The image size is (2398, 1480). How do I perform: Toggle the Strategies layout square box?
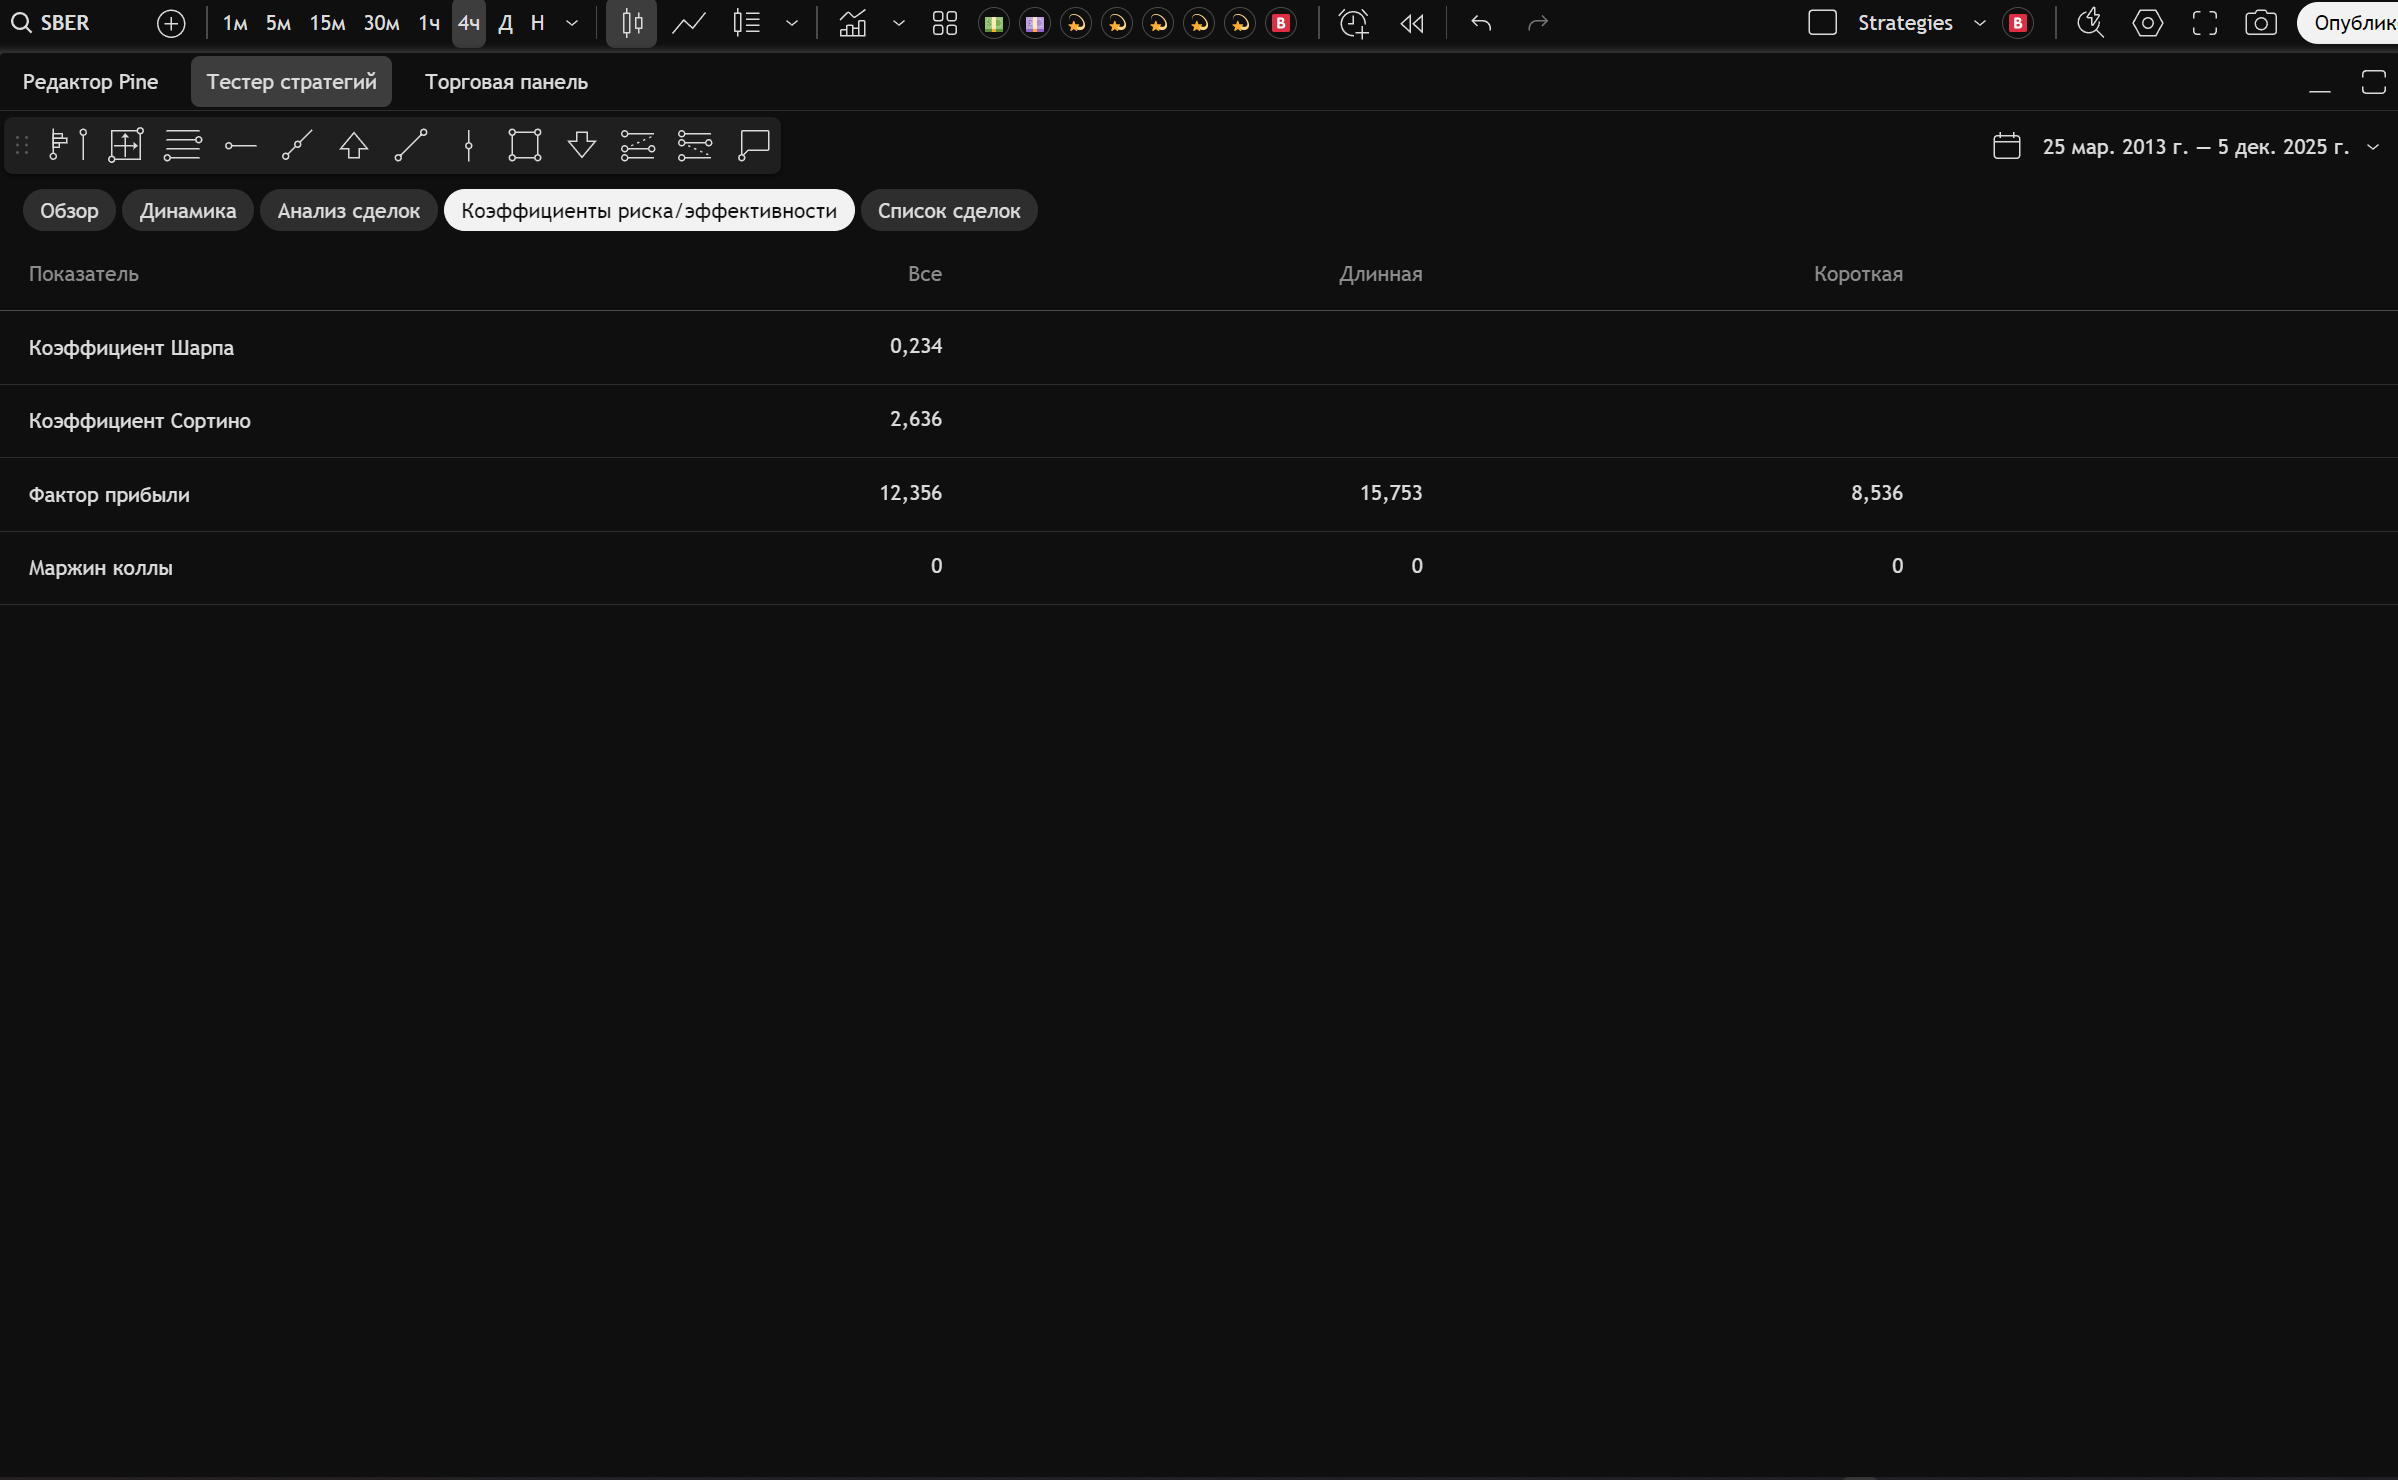[x=1822, y=23]
